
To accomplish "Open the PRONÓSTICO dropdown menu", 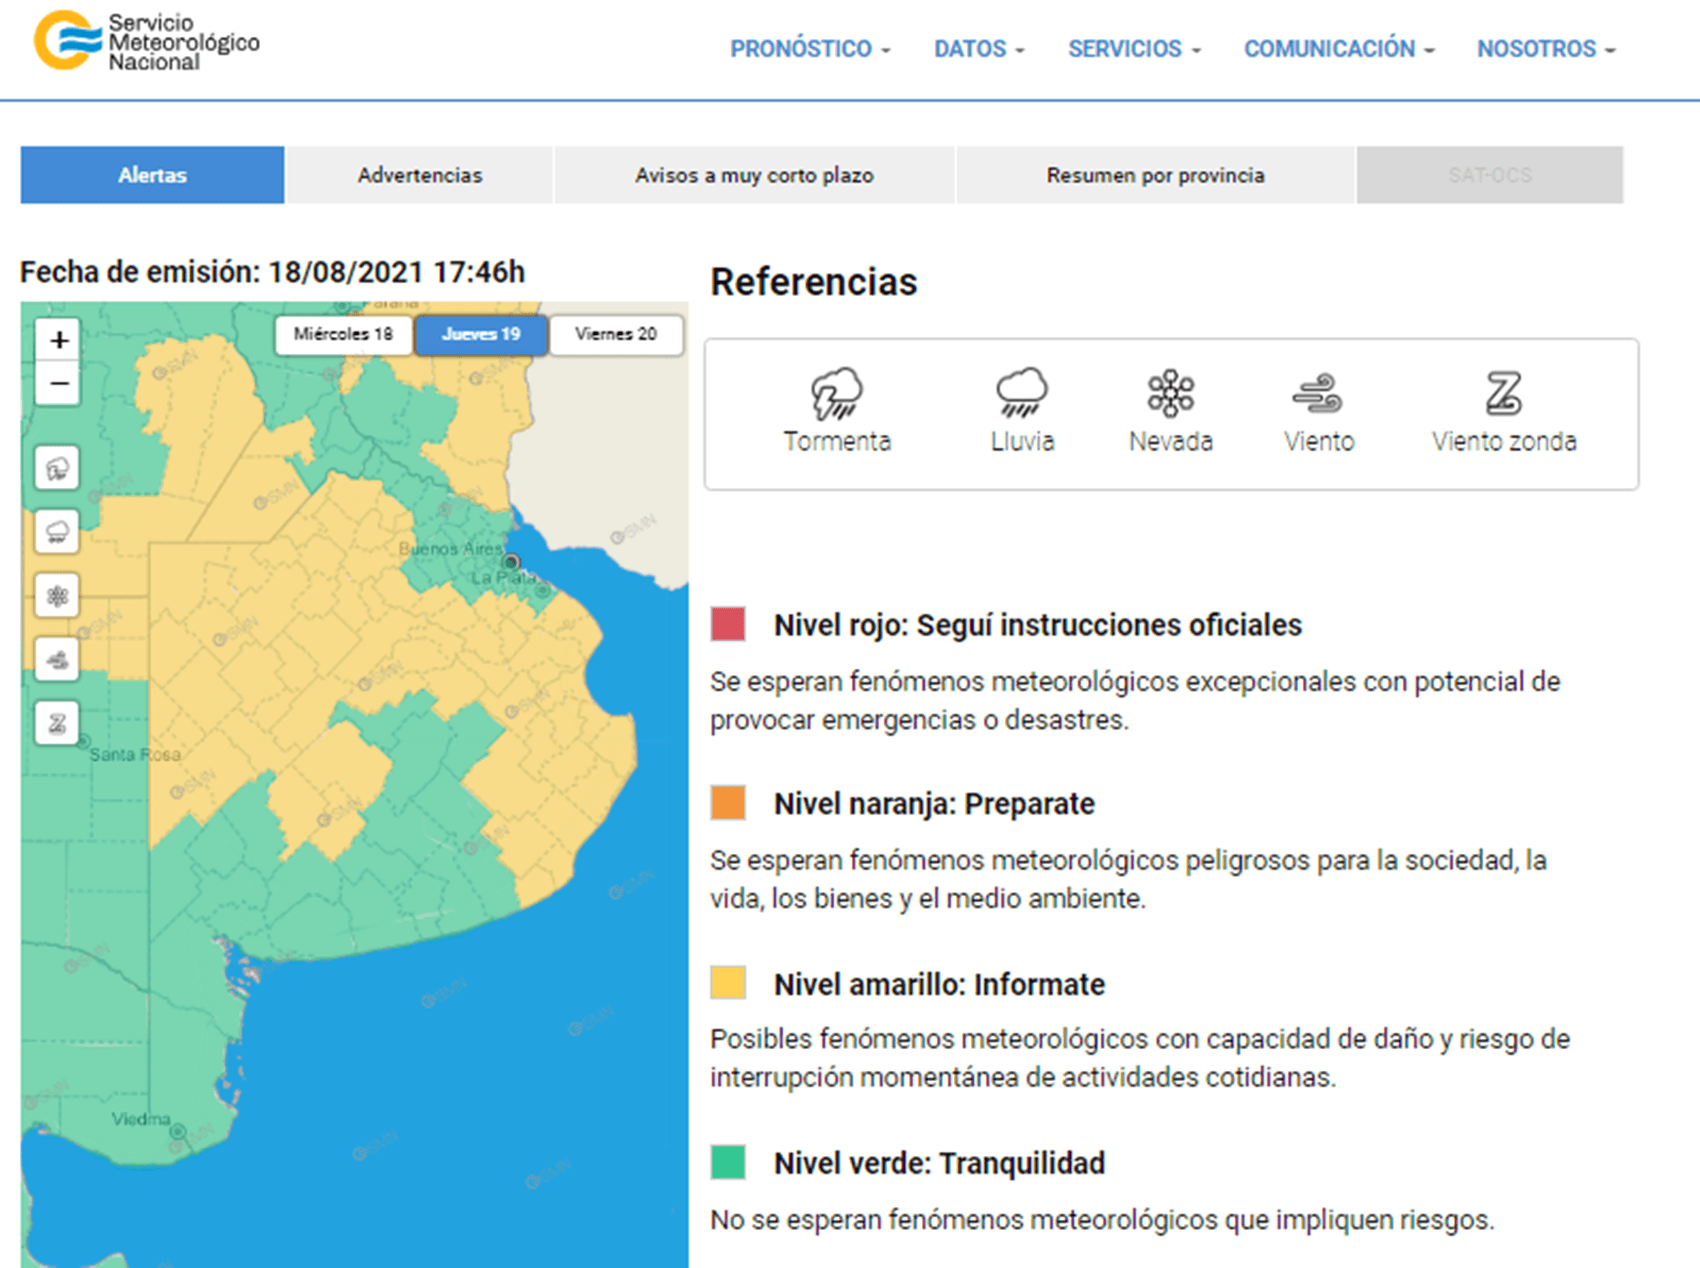I will (808, 48).
